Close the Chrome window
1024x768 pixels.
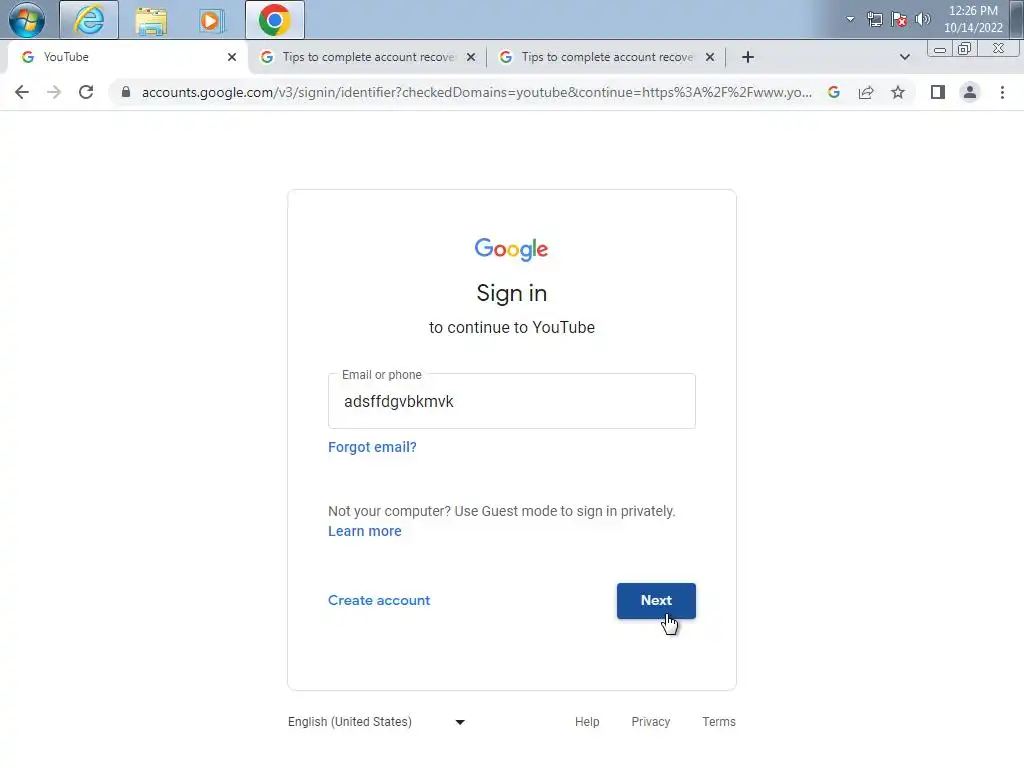999,49
